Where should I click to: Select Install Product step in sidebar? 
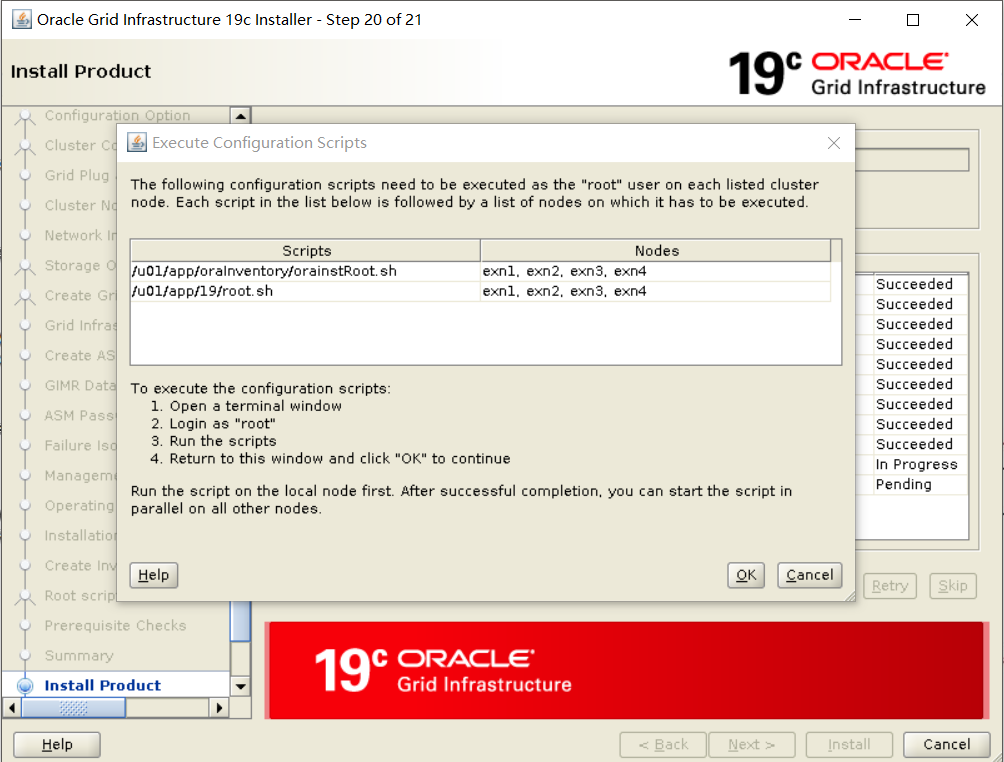(x=102, y=685)
